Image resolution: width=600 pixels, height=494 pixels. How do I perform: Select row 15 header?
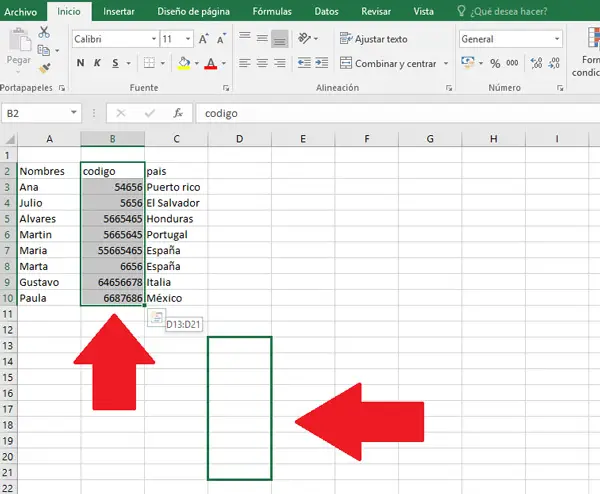click(8, 377)
